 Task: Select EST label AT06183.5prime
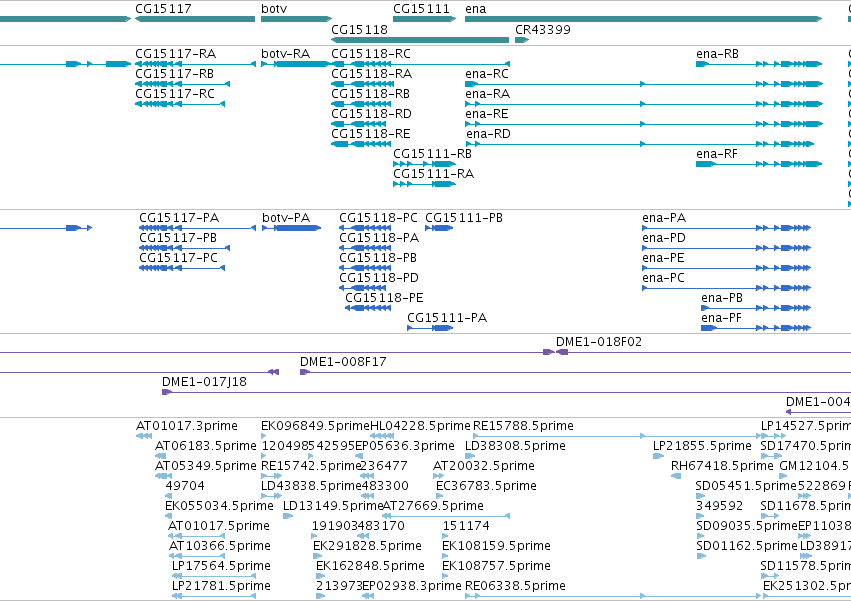pyautogui.click(x=206, y=446)
